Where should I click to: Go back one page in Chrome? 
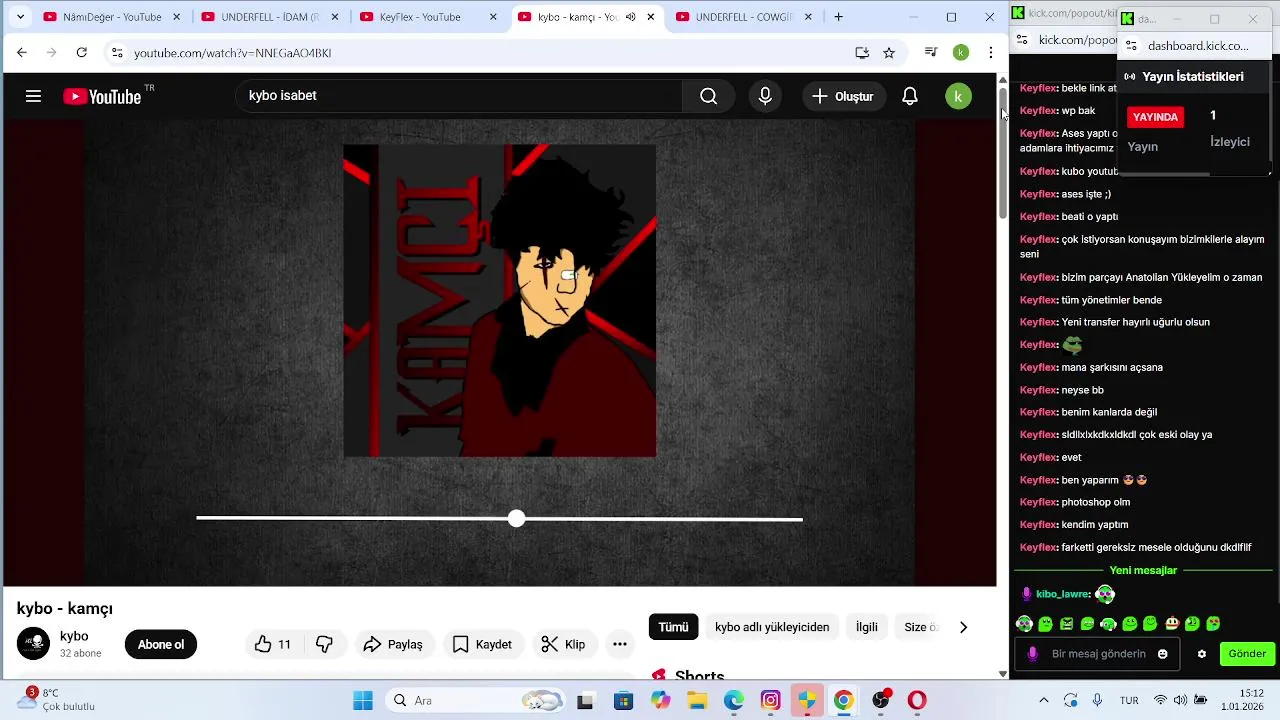click(22, 52)
